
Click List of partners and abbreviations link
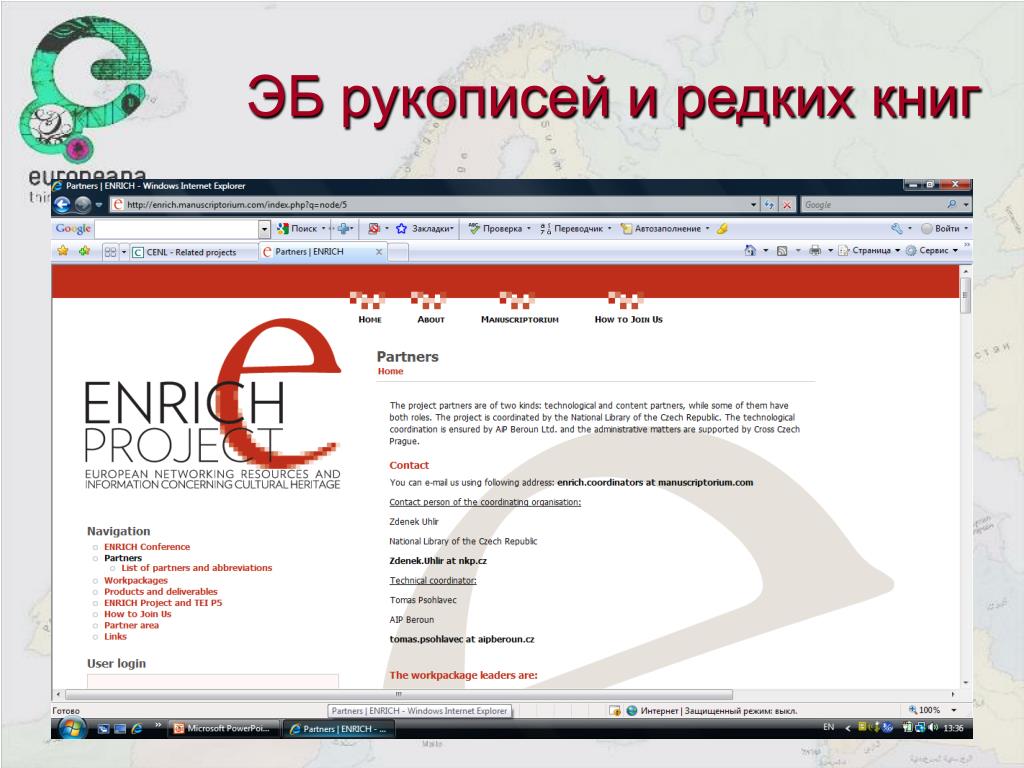(197, 568)
